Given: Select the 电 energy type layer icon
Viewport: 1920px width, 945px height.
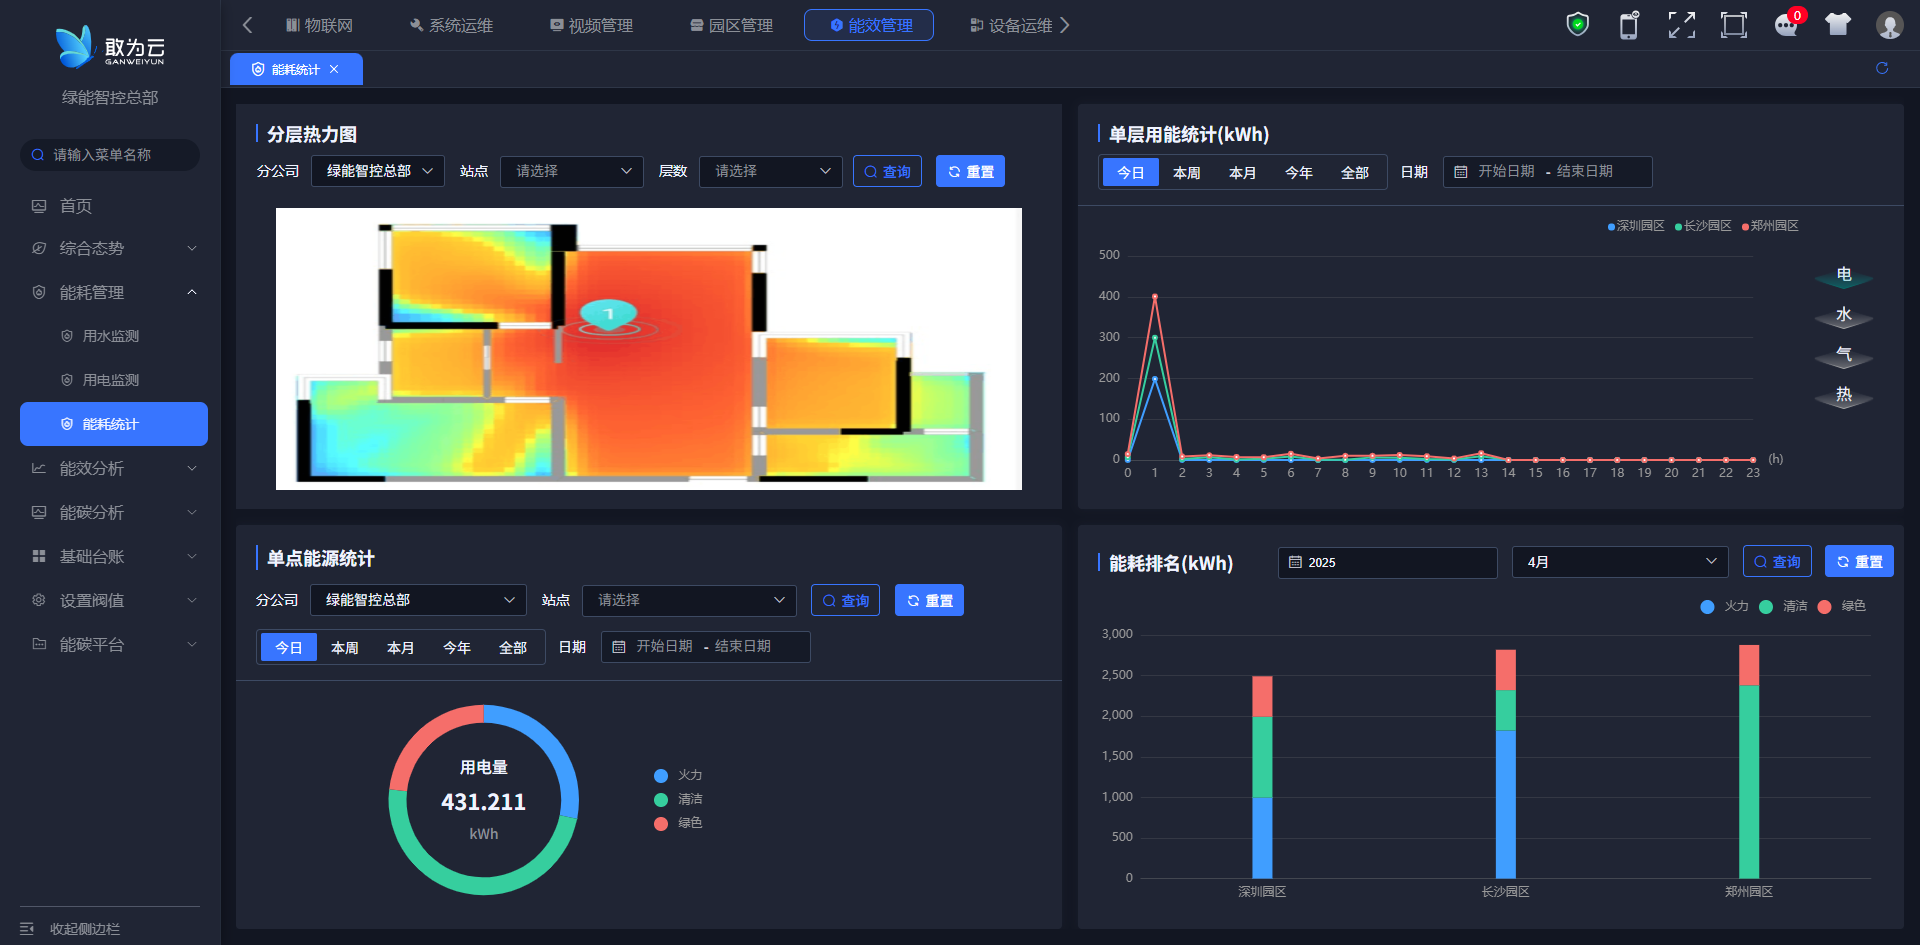Looking at the screenshot, I should tap(1844, 275).
